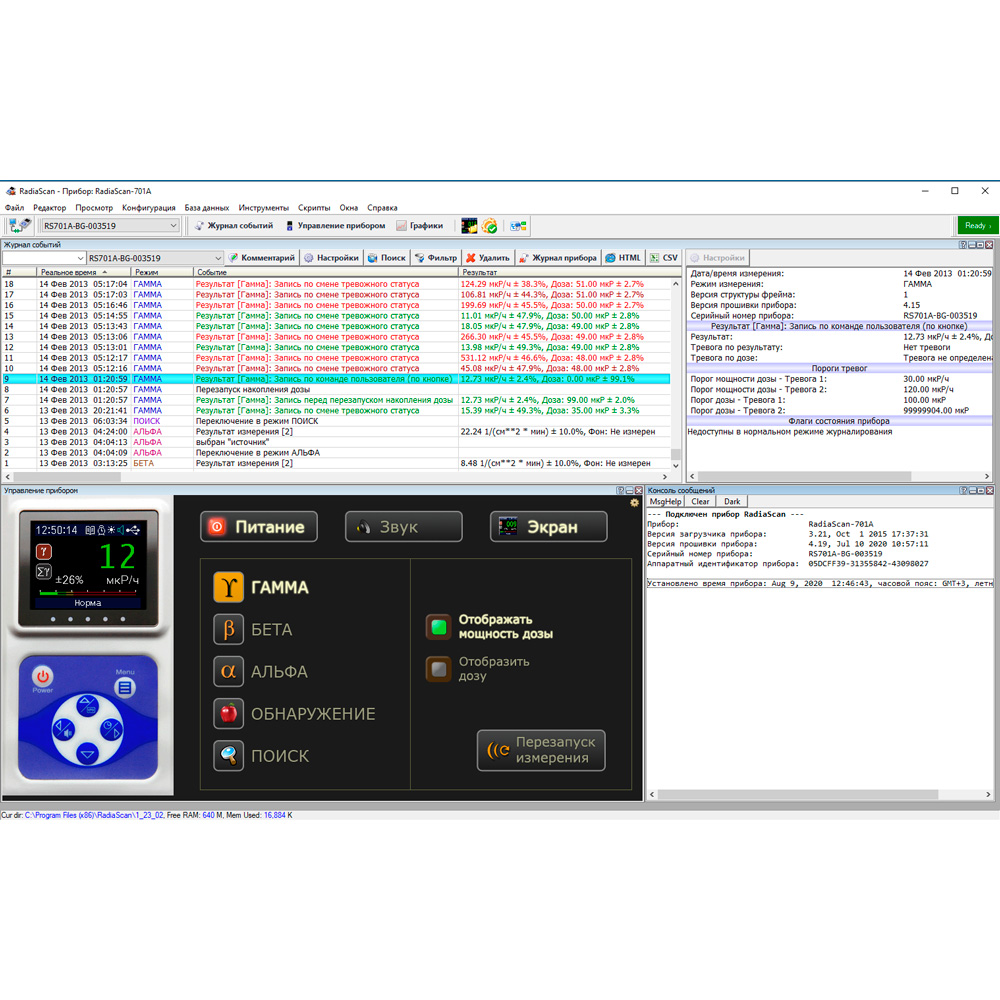Click Удалить in the journal toolbar
1000x1000 pixels.
click(488, 258)
